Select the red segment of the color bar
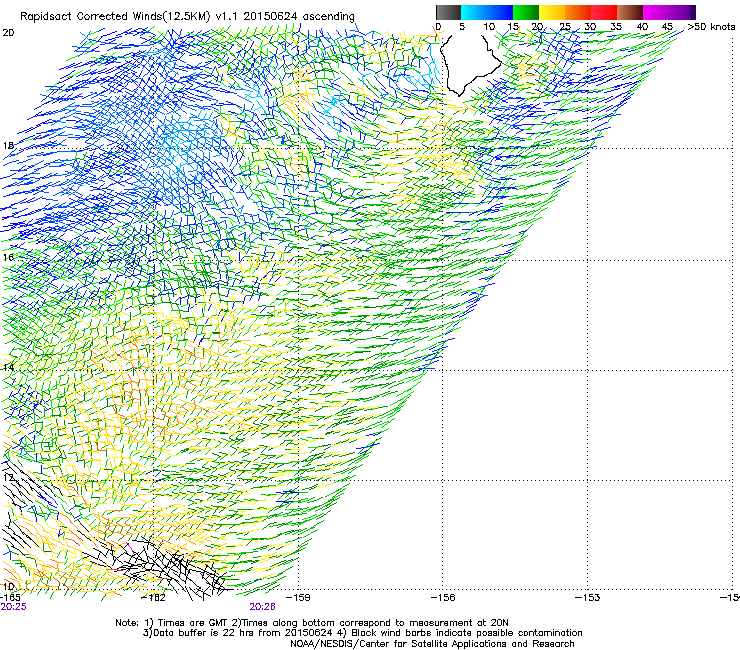Viewport: 740px width, 650px height. click(604, 12)
